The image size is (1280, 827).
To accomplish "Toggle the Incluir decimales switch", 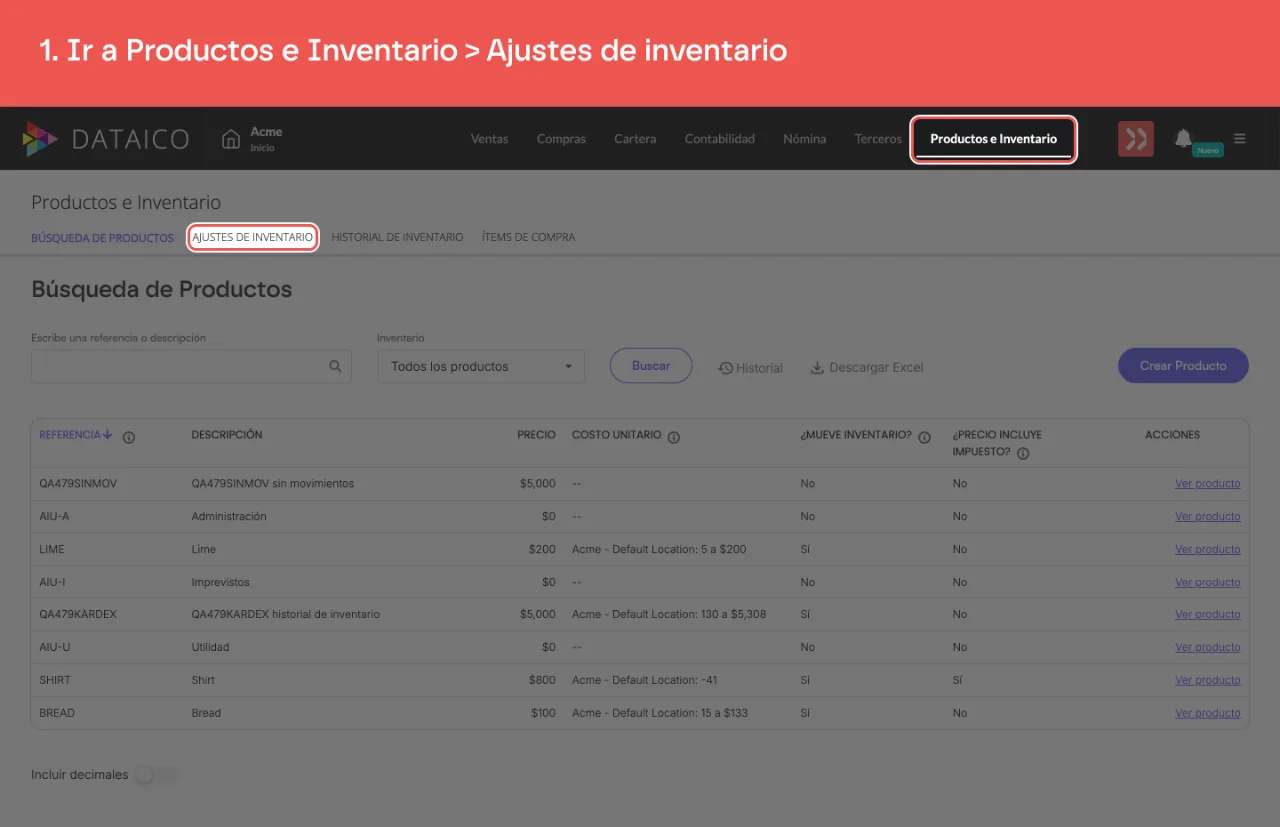I will tap(157, 775).
